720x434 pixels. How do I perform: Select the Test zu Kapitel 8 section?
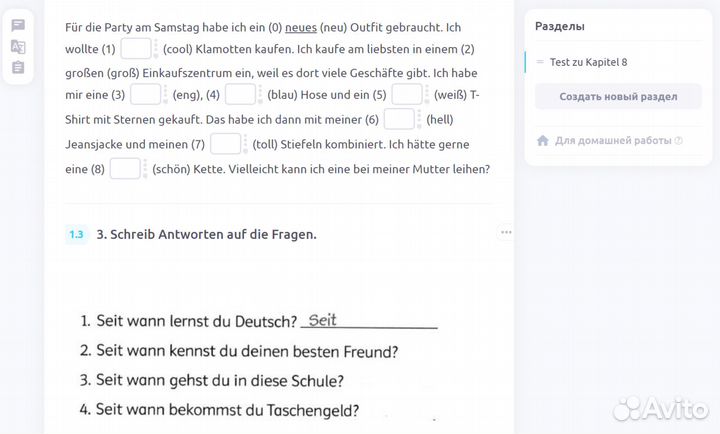coord(589,62)
